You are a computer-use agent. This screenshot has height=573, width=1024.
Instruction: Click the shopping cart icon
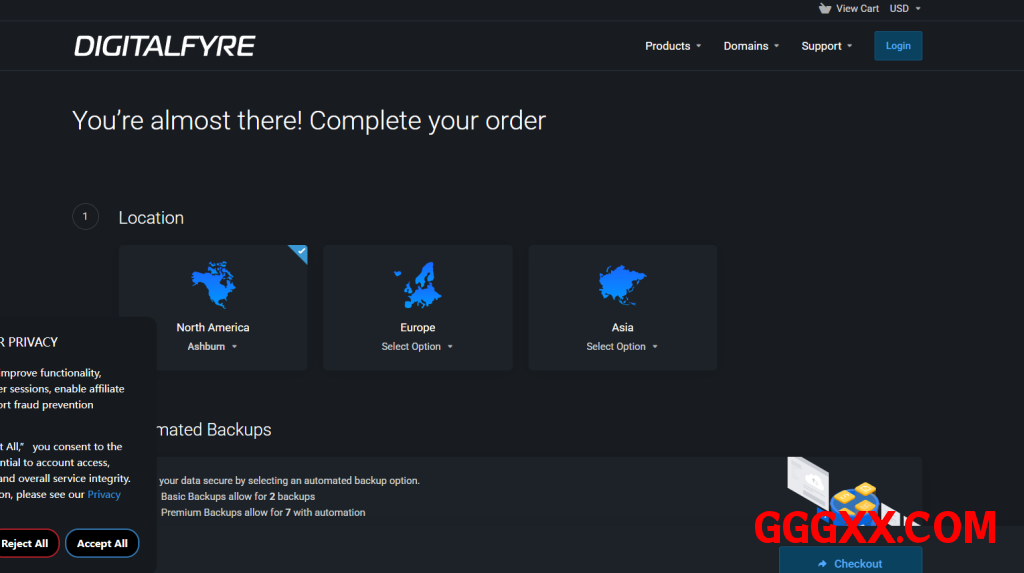click(x=824, y=8)
